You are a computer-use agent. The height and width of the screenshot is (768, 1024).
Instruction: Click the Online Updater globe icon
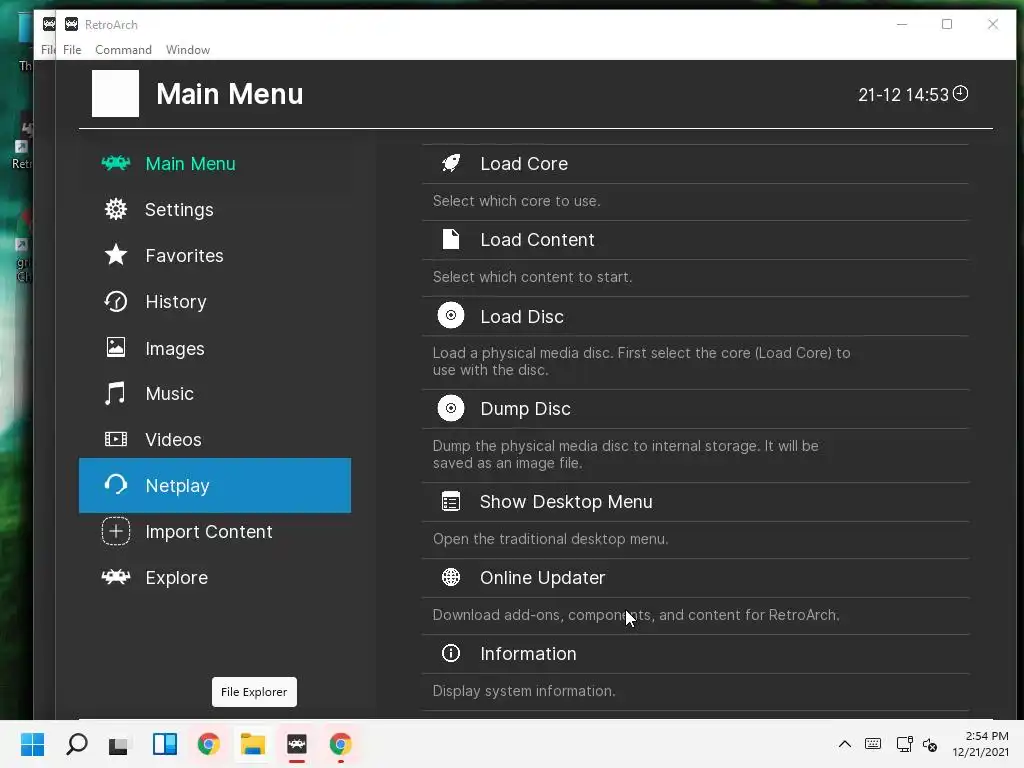point(451,577)
